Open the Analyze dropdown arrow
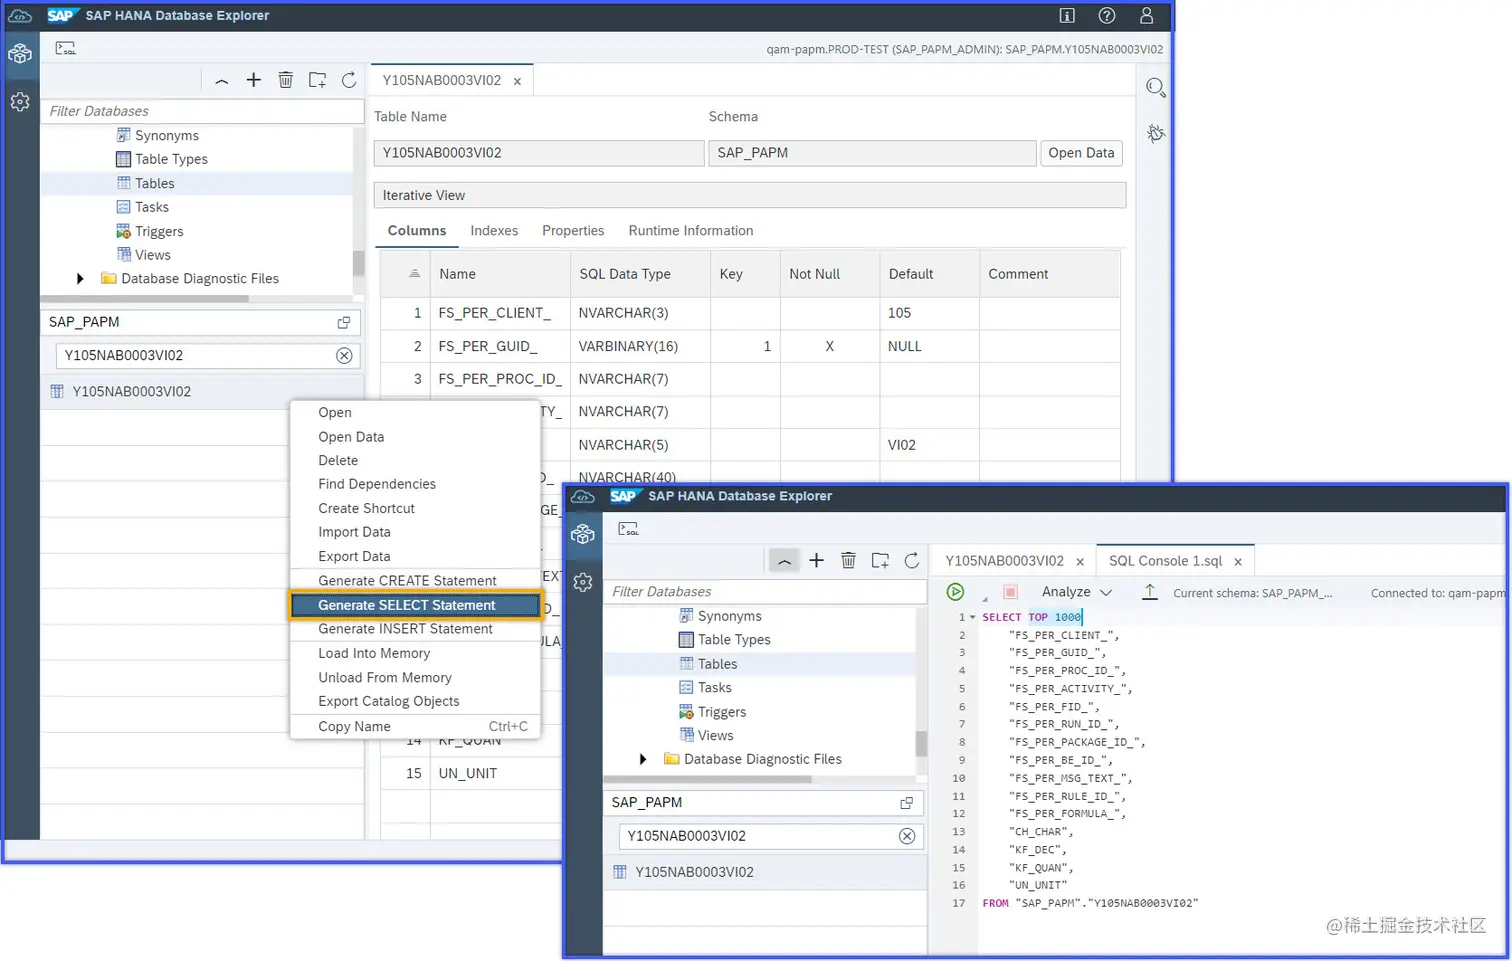Image resolution: width=1512 pixels, height=961 pixels. click(x=1106, y=592)
